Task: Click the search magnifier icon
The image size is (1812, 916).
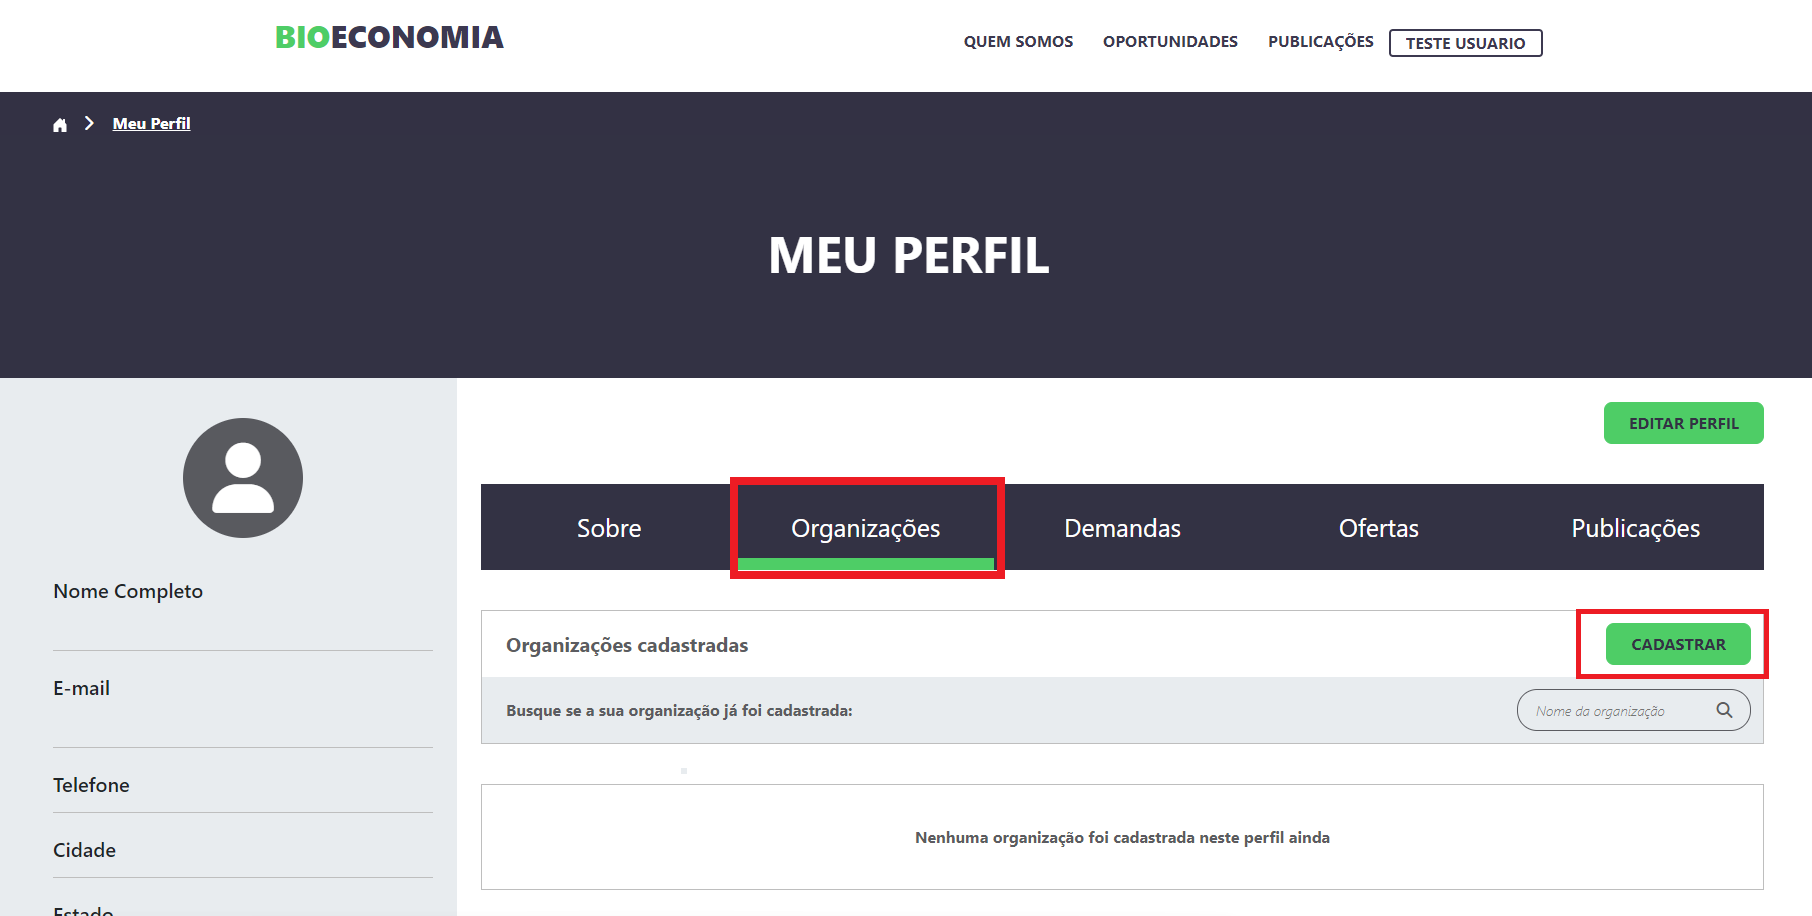Action: pyautogui.click(x=1724, y=710)
